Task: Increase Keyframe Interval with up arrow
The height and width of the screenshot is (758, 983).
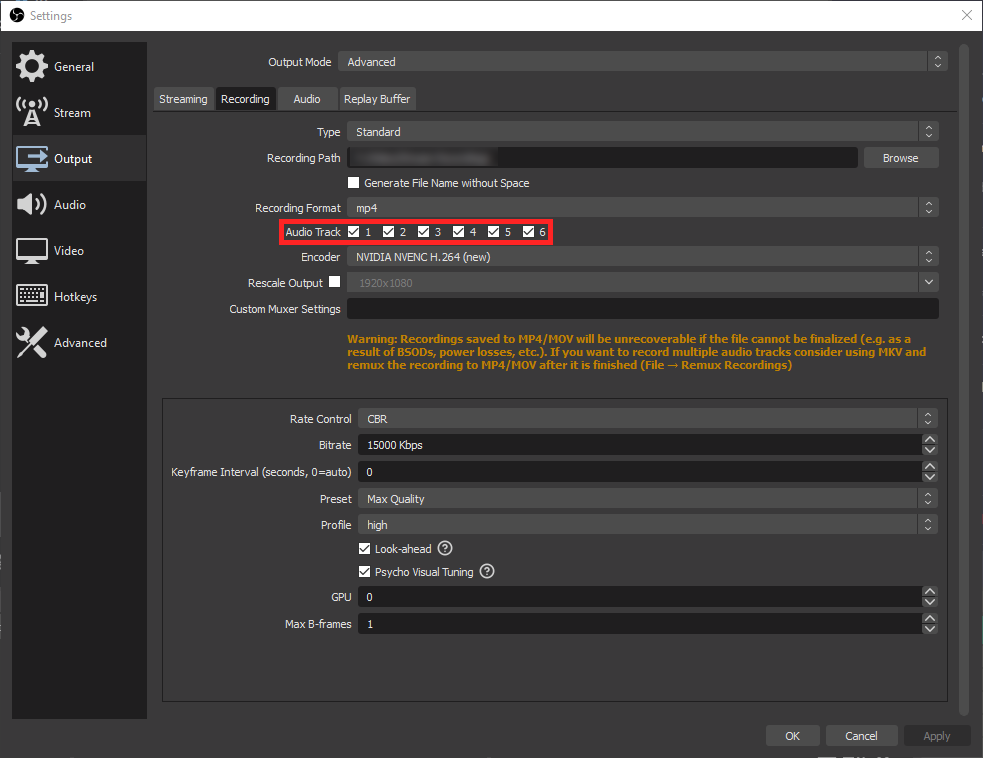Action: (x=930, y=466)
